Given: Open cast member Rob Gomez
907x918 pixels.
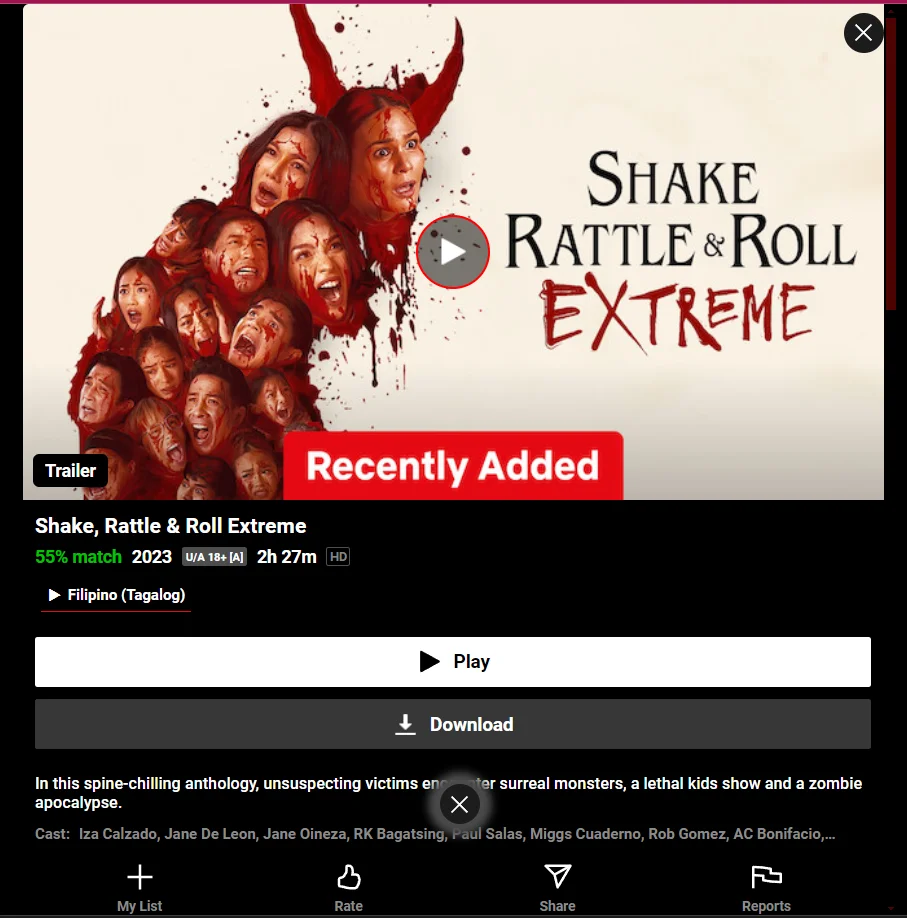Looking at the screenshot, I should [x=687, y=834].
